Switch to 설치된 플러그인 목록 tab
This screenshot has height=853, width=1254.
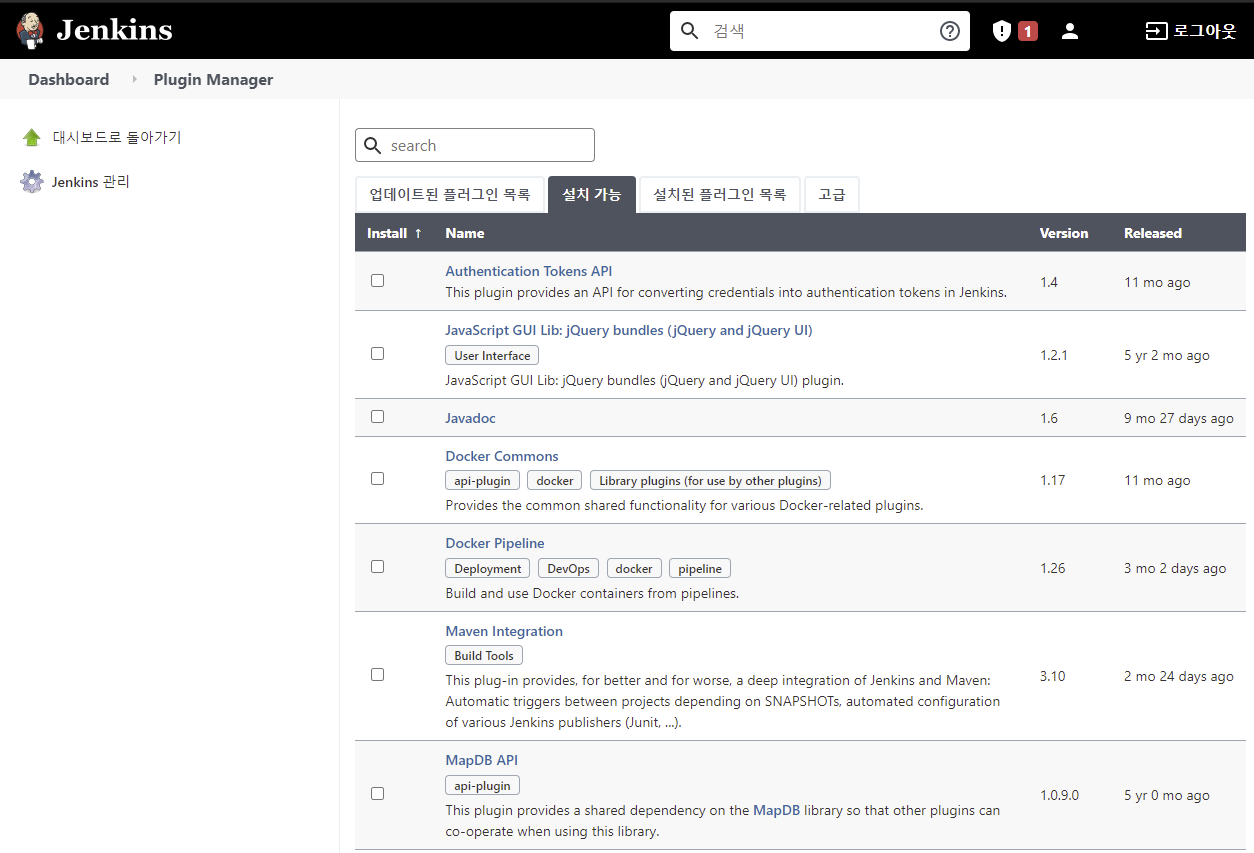pos(720,195)
